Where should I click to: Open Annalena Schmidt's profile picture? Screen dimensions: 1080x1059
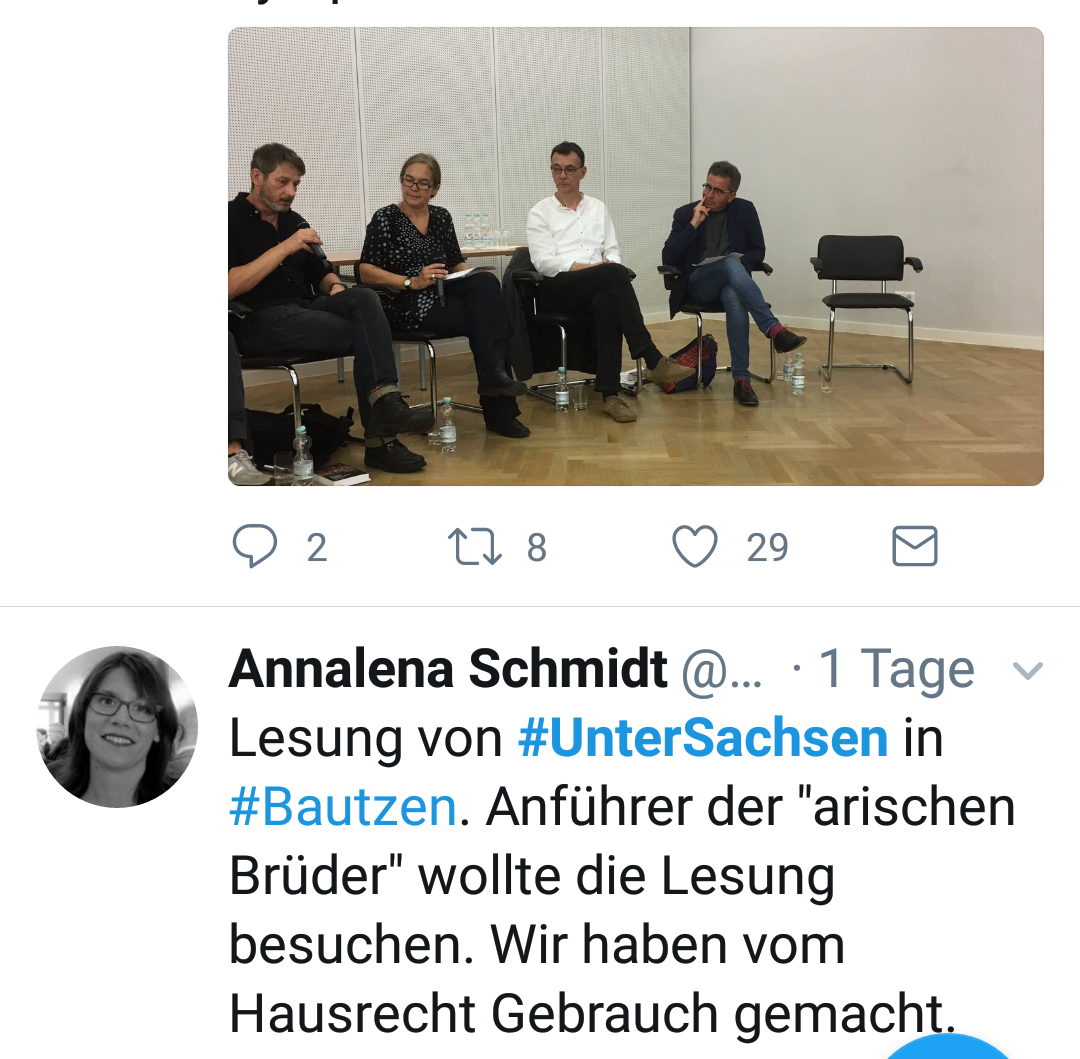pyautogui.click(x=117, y=726)
